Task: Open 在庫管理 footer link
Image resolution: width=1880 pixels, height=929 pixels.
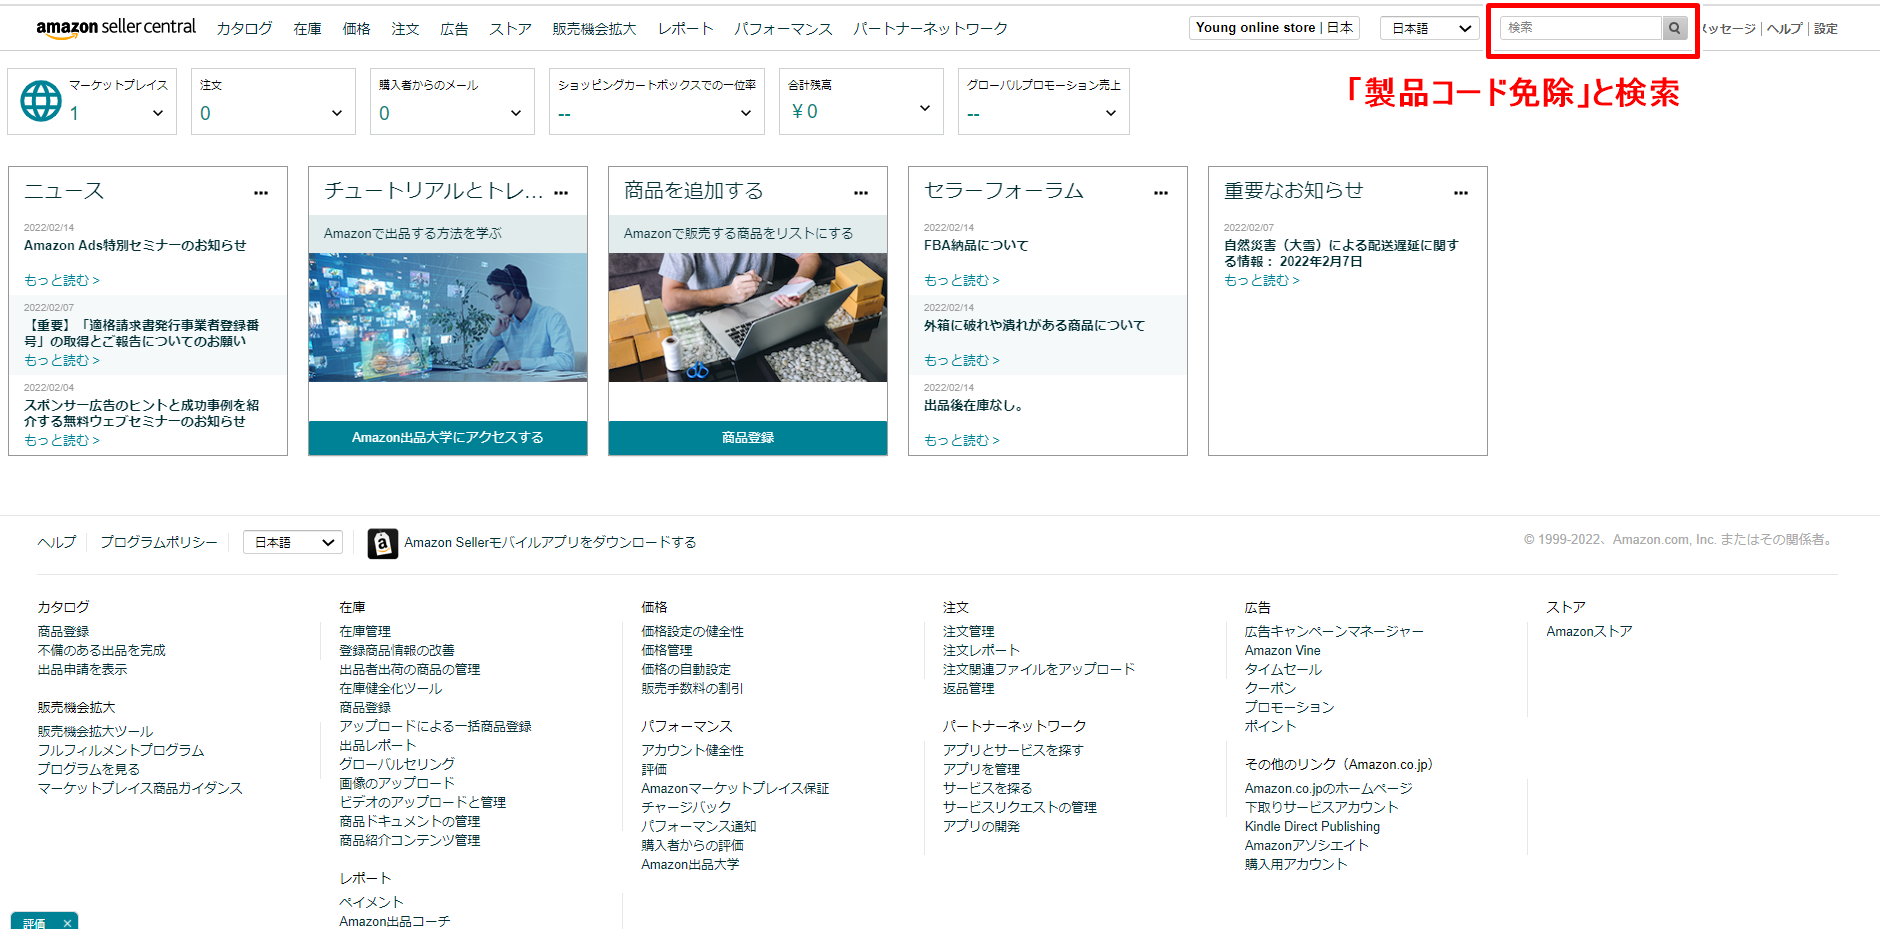Action: (365, 632)
